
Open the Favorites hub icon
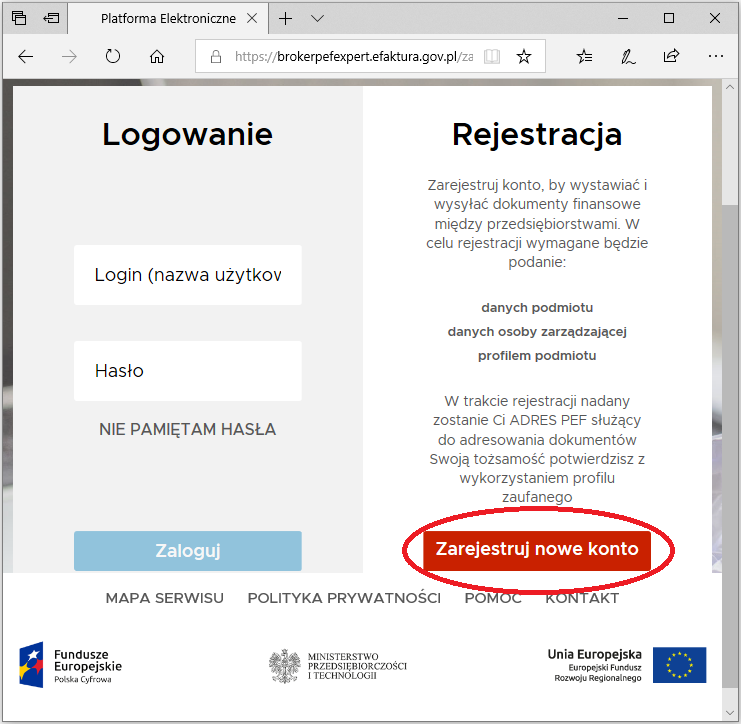point(585,57)
